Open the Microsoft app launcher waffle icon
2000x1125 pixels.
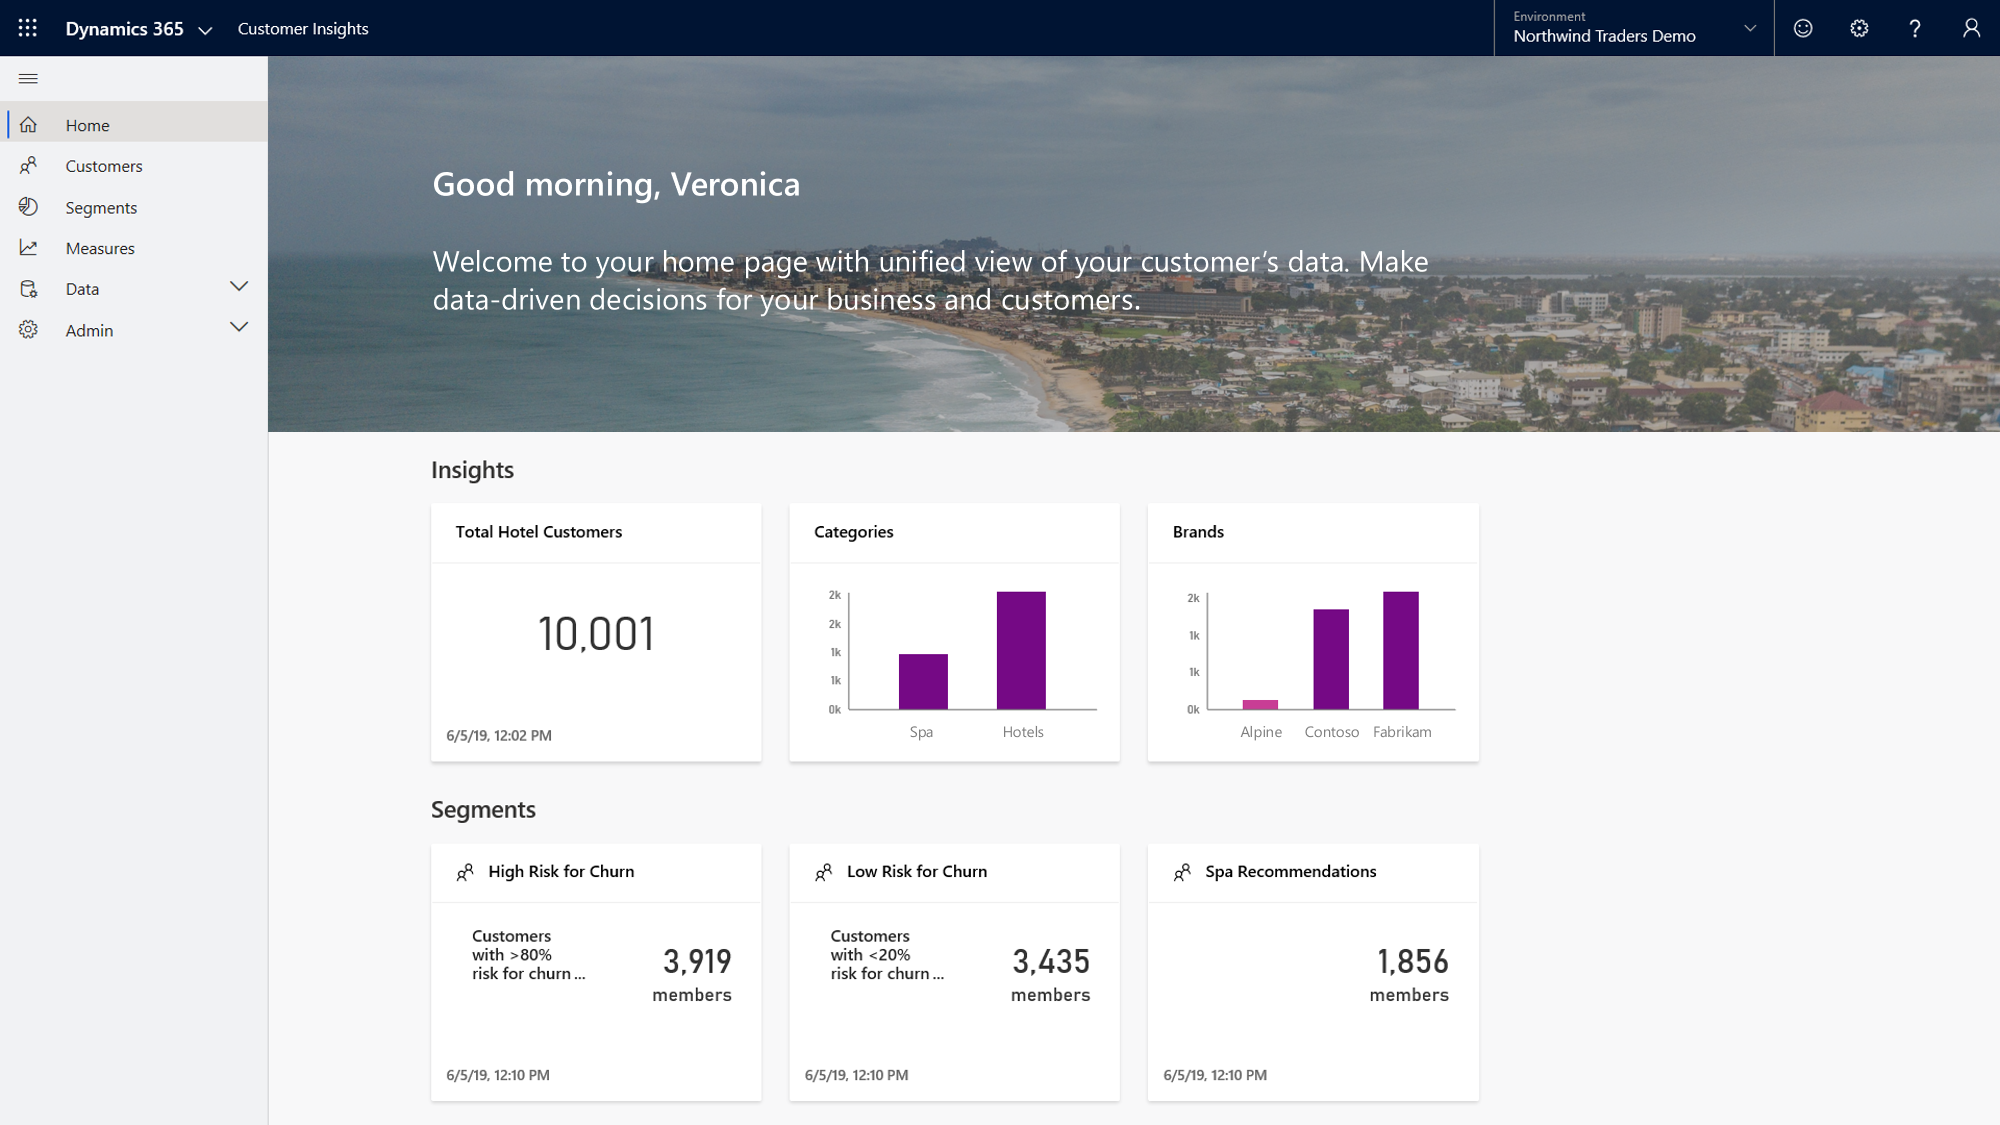coord(26,28)
